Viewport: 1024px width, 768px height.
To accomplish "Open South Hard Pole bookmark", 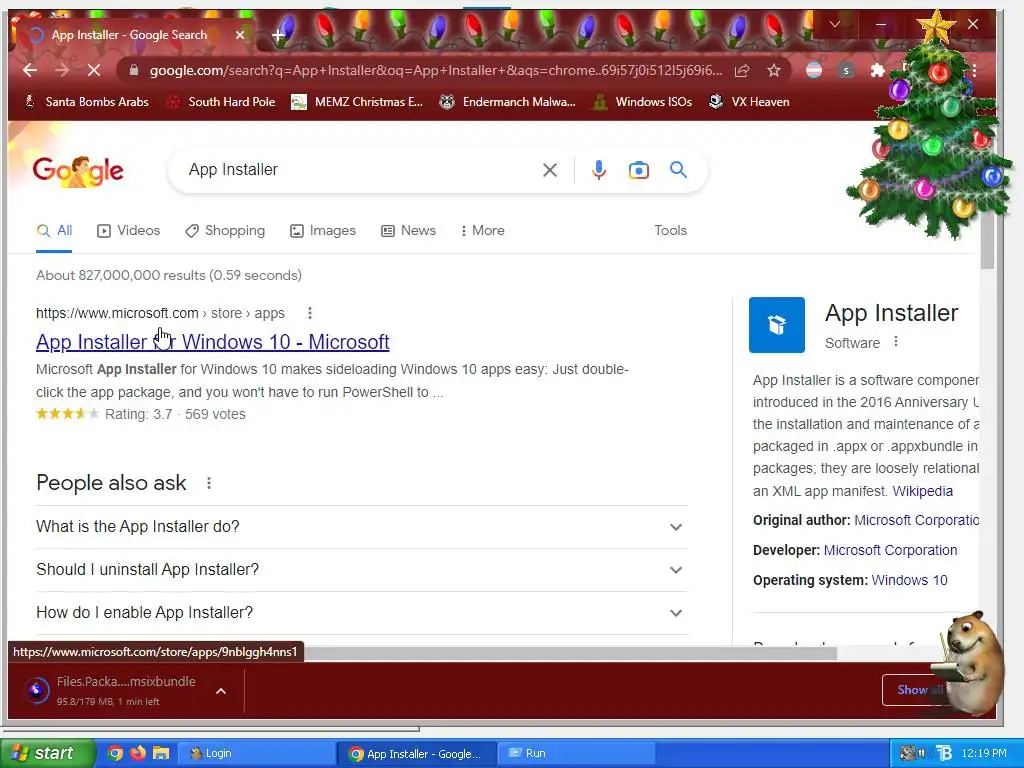I will click(221, 102).
